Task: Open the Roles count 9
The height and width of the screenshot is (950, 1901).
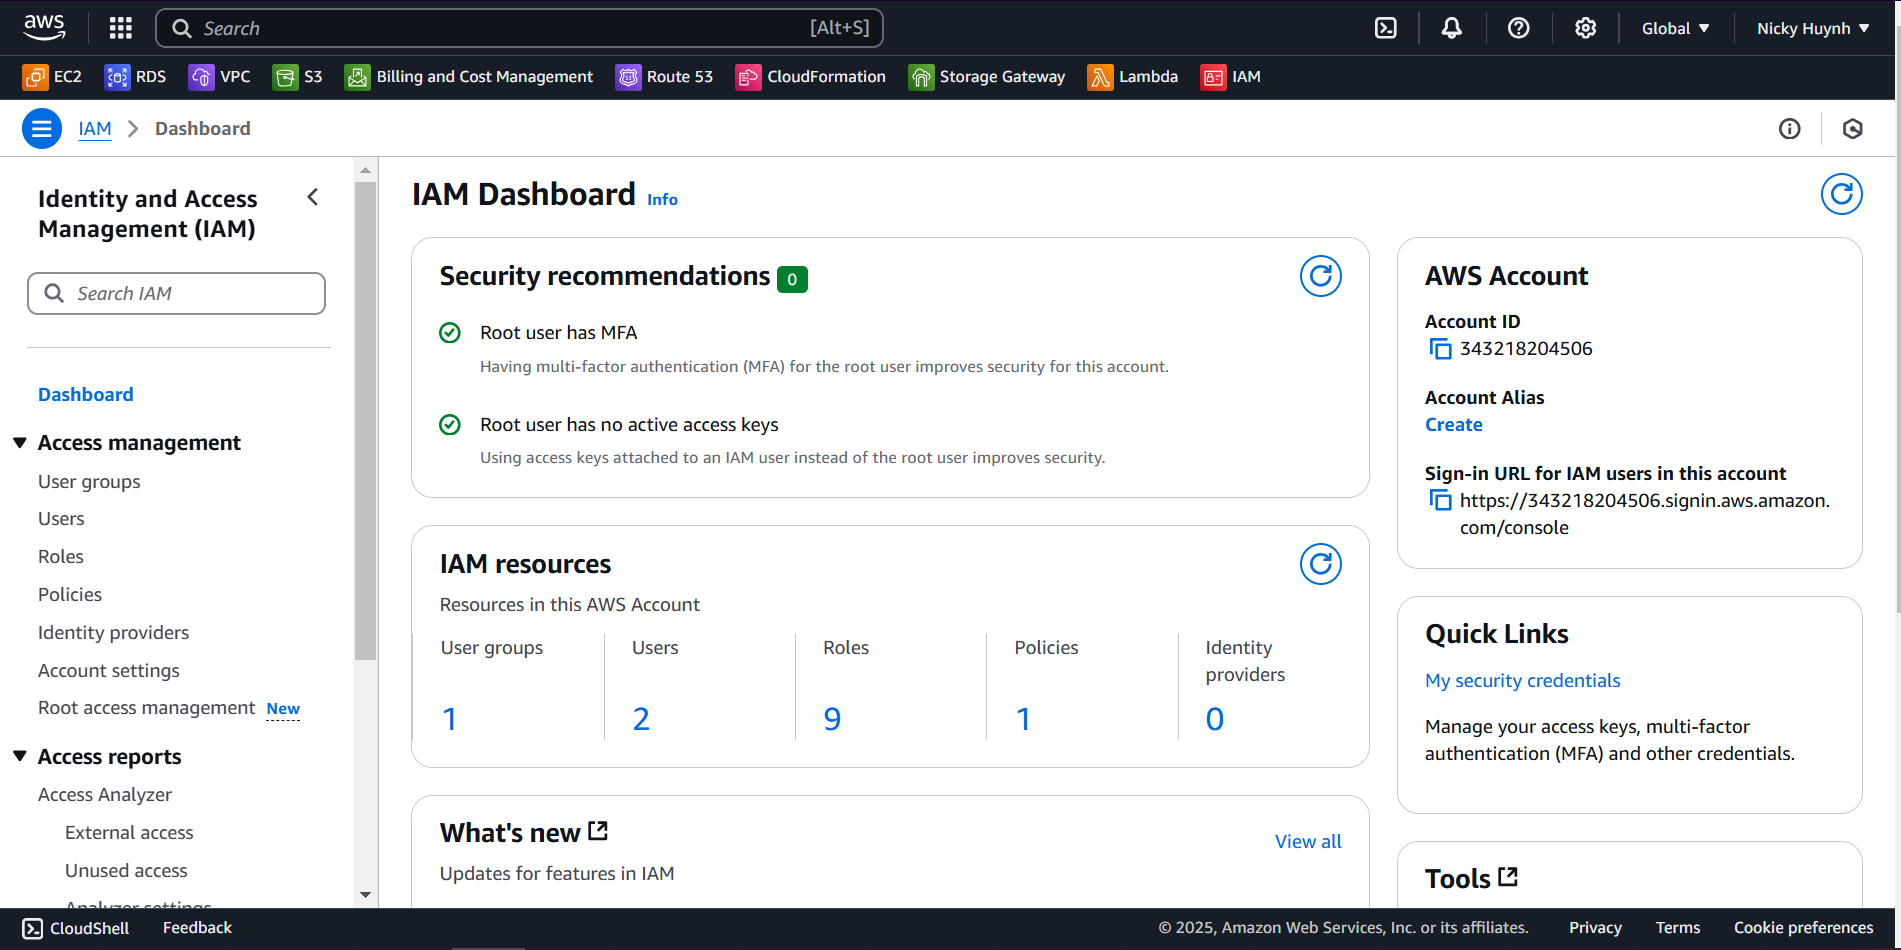Action: [x=832, y=719]
